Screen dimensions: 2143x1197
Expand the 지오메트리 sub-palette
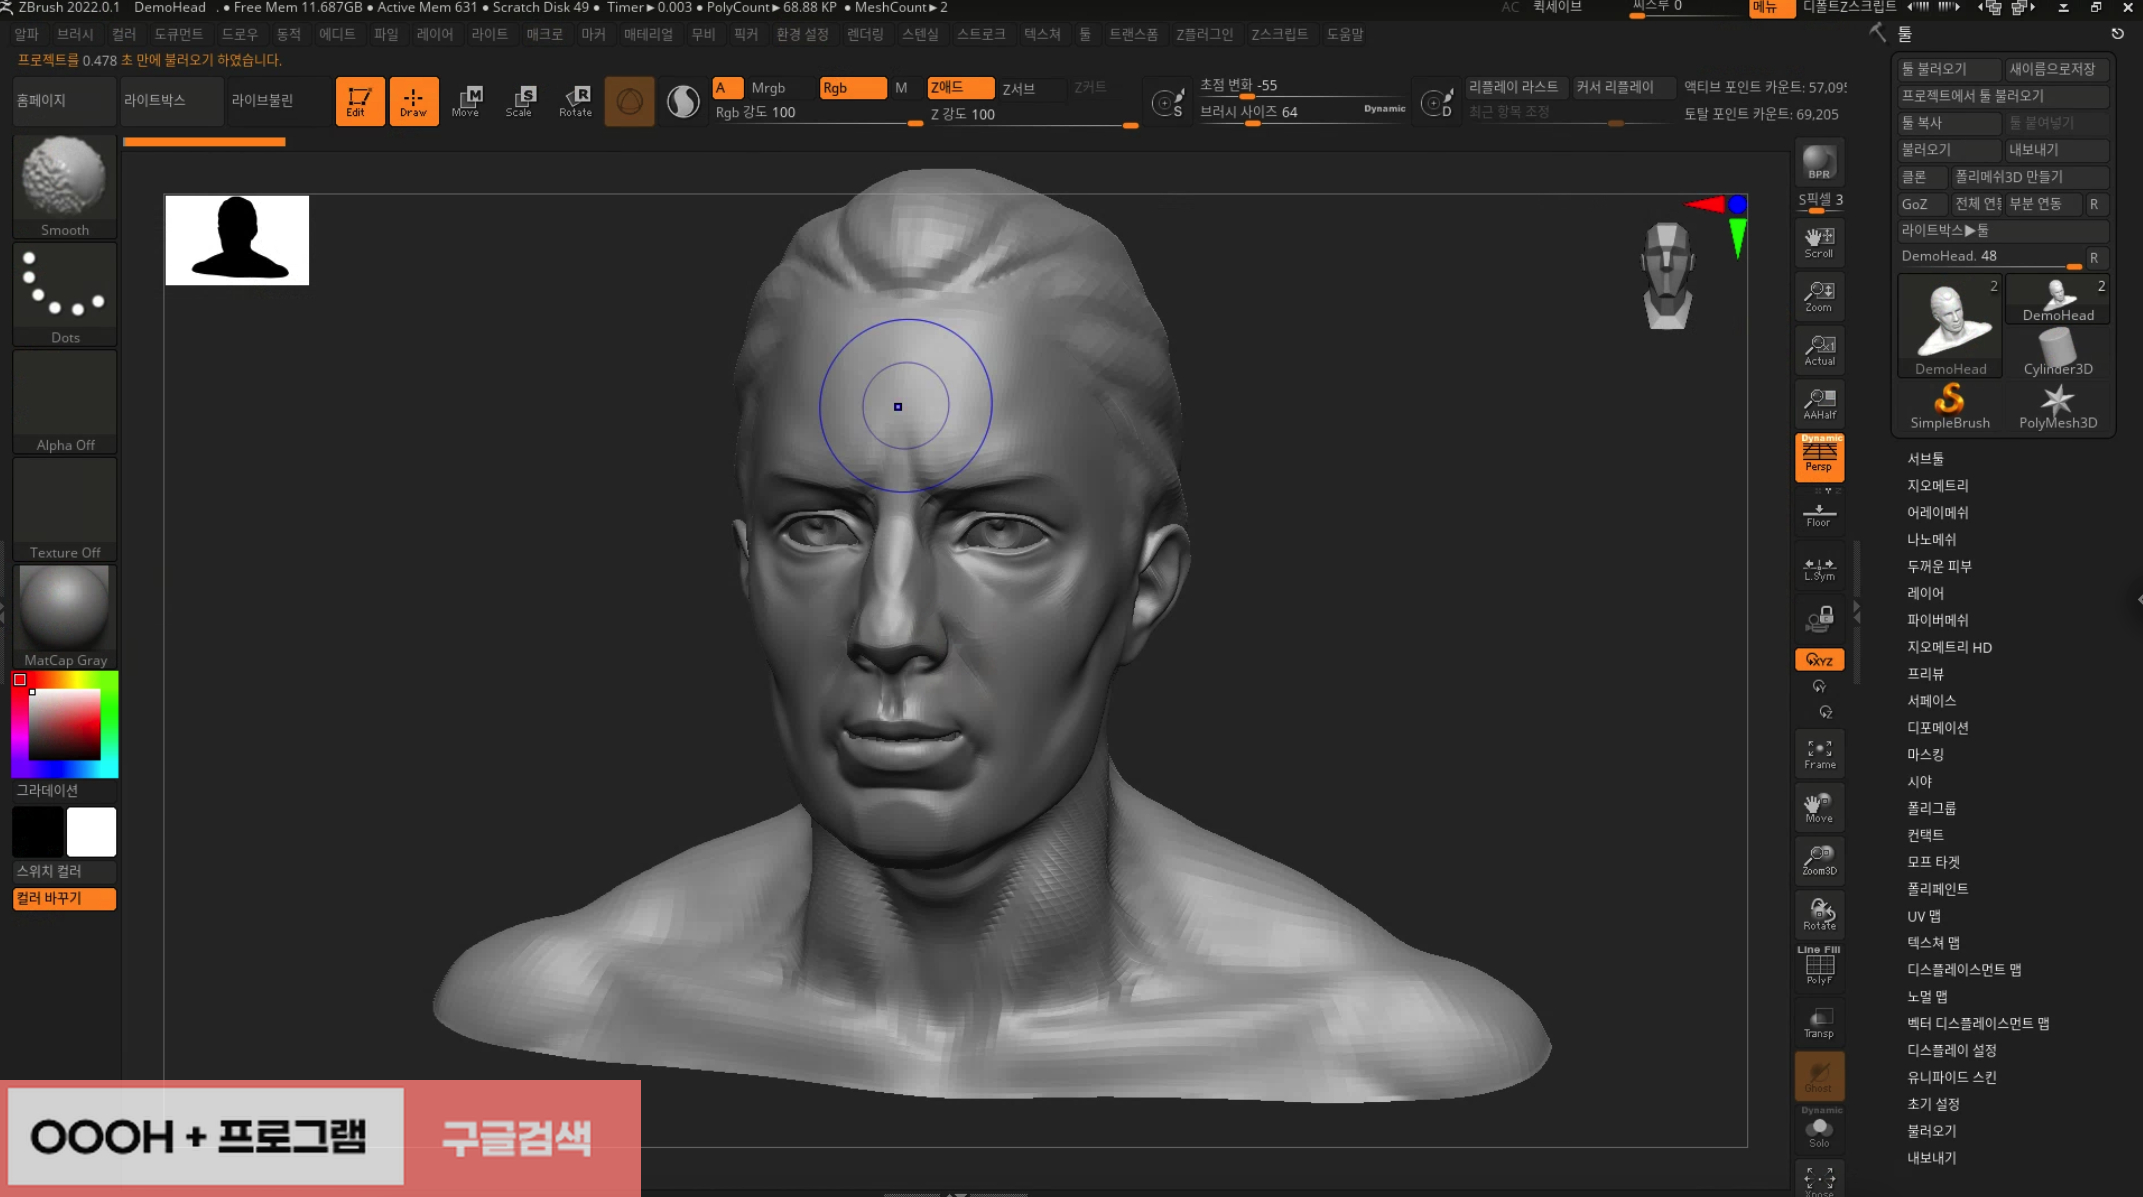[x=1937, y=485]
